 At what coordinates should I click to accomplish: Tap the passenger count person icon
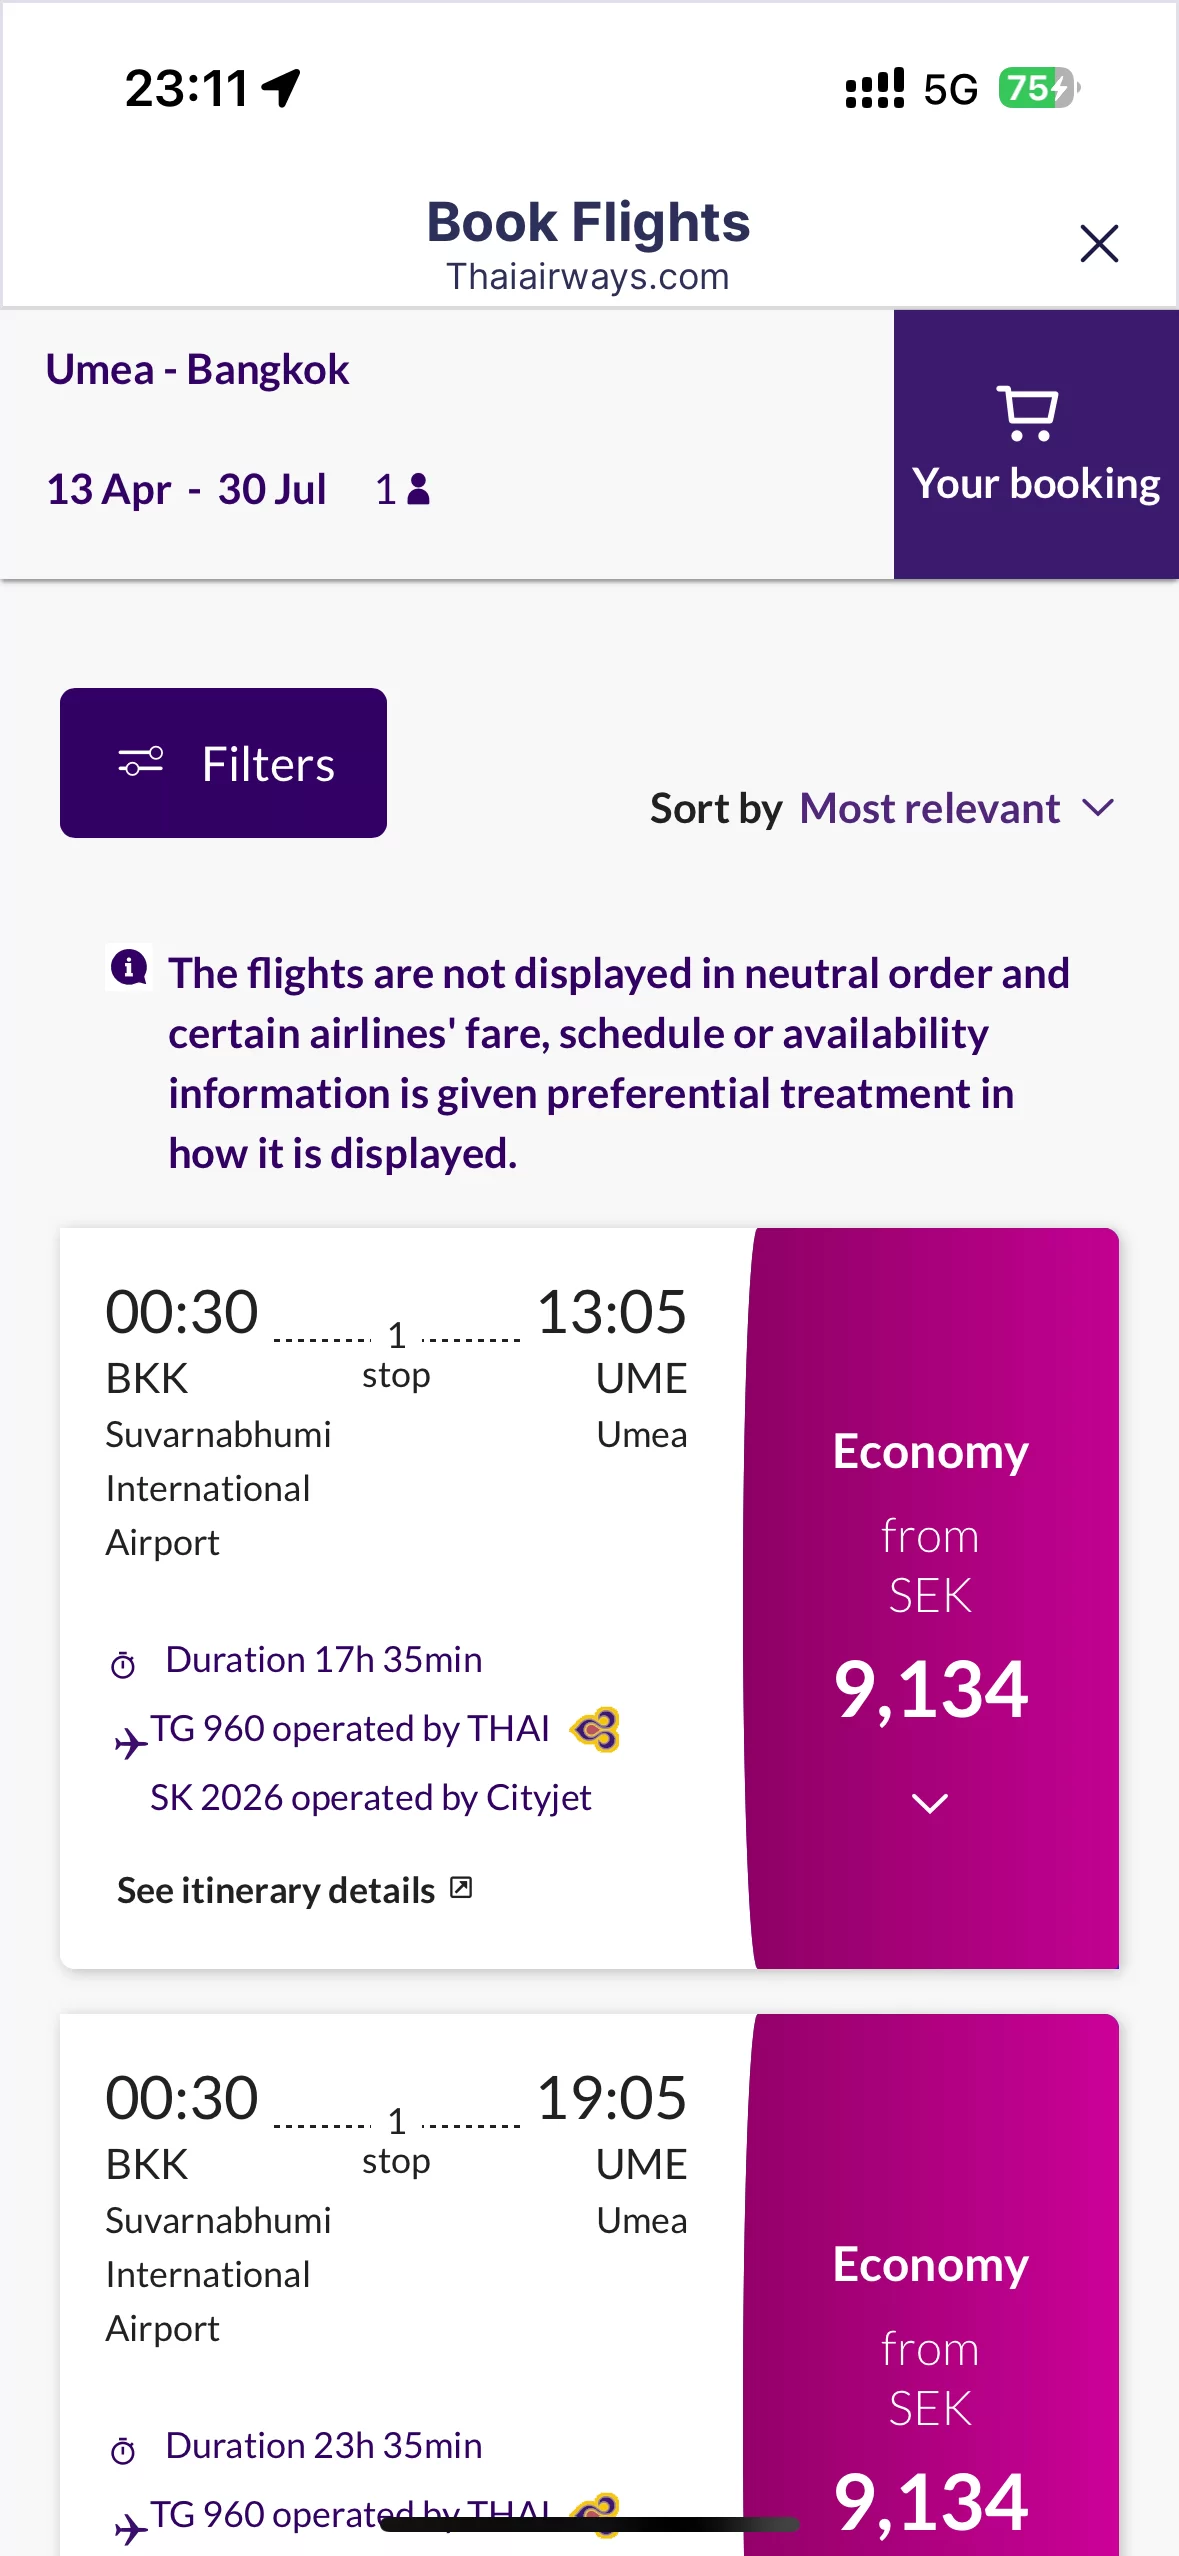[419, 489]
